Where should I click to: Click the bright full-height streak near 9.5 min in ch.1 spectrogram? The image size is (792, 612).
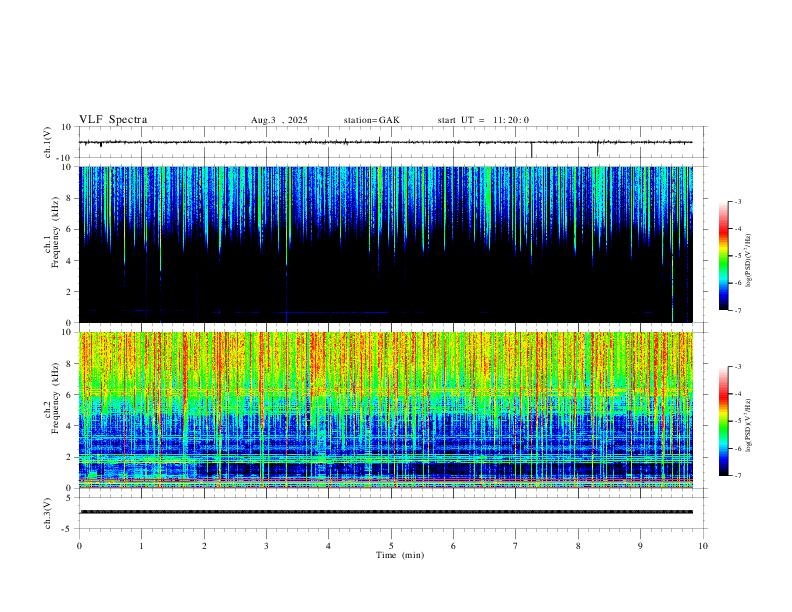pos(672,247)
